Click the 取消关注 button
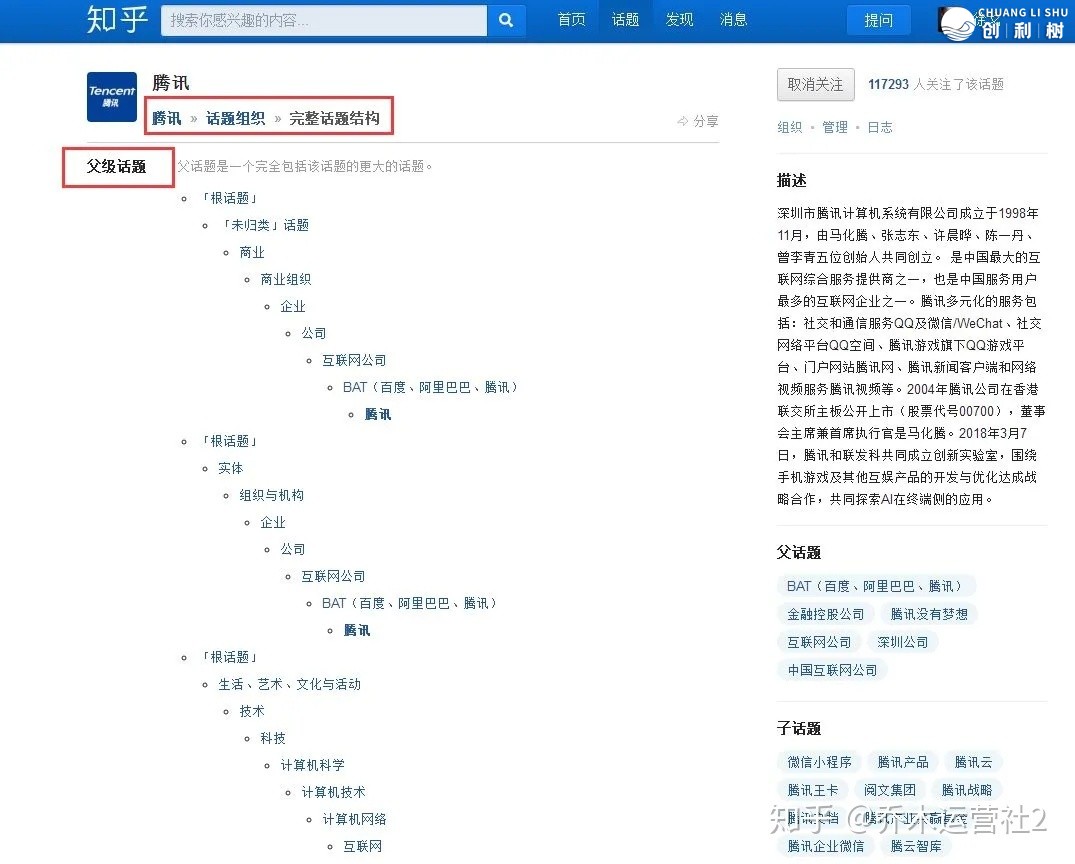The height and width of the screenshot is (864, 1075). (816, 84)
